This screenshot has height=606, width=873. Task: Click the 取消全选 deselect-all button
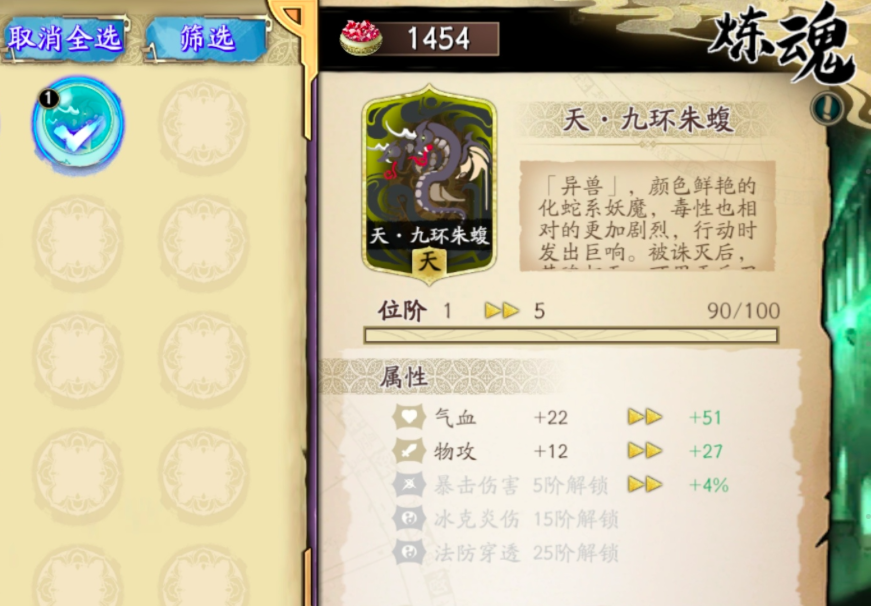(64, 38)
